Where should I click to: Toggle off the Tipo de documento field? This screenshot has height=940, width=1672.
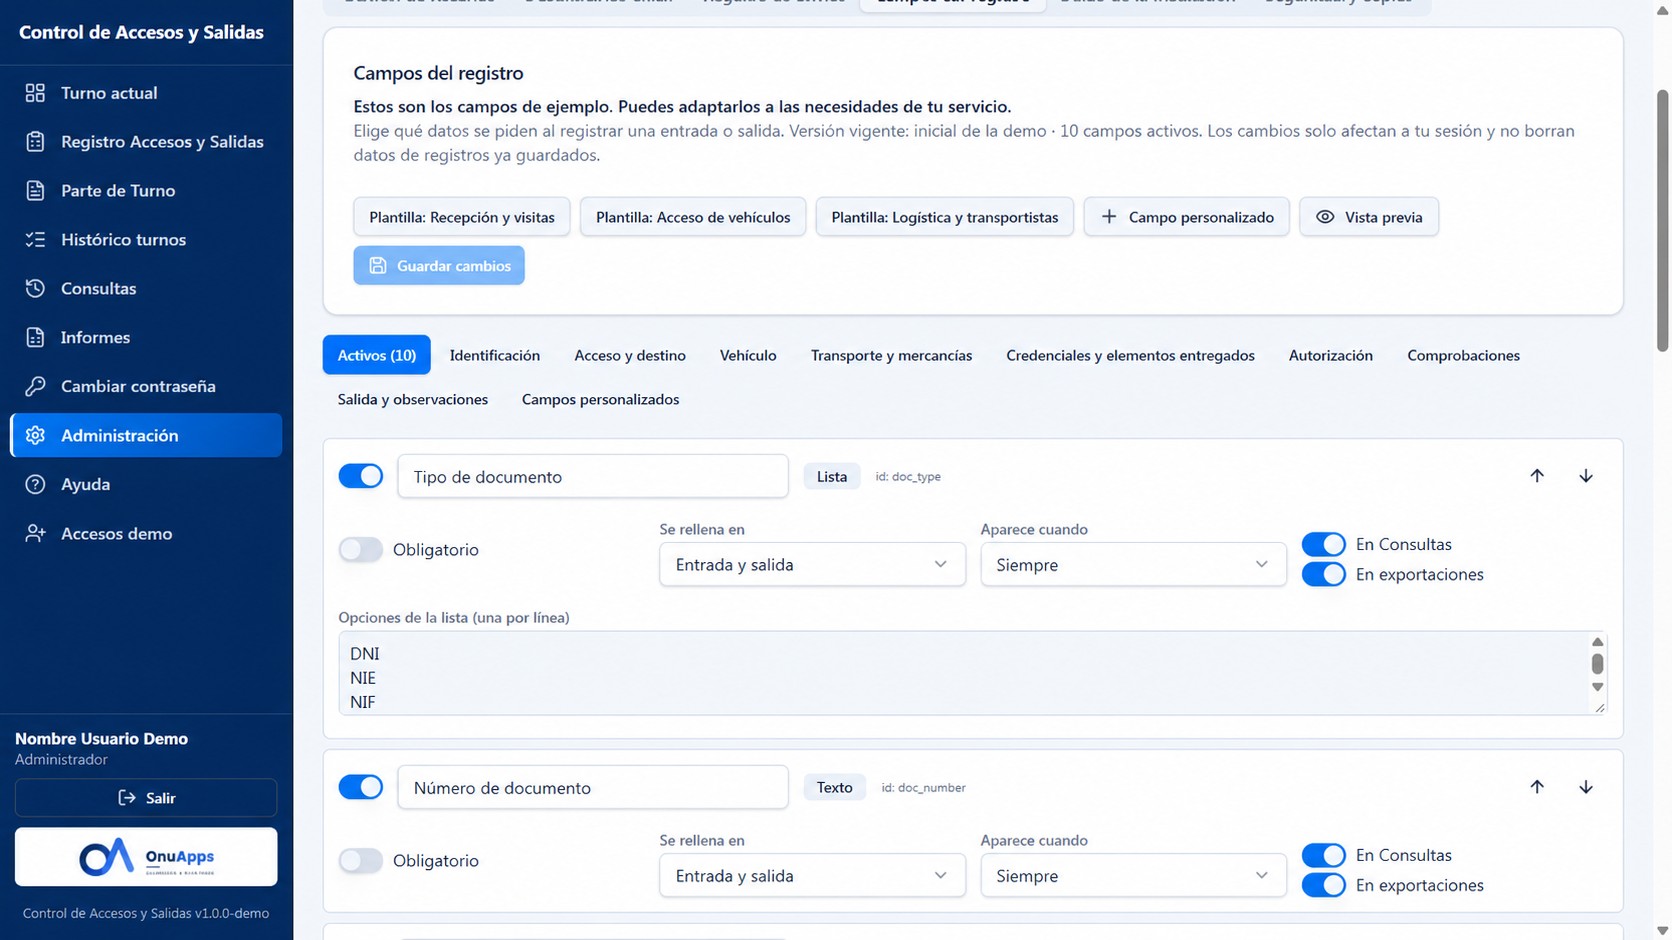coord(361,476)
